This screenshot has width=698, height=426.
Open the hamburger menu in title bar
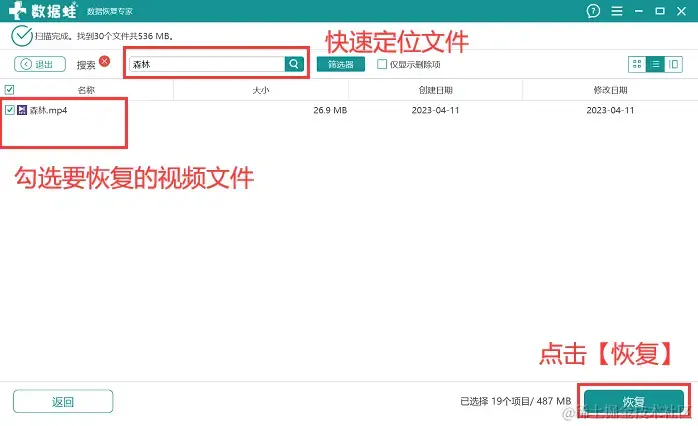point(617,11)
